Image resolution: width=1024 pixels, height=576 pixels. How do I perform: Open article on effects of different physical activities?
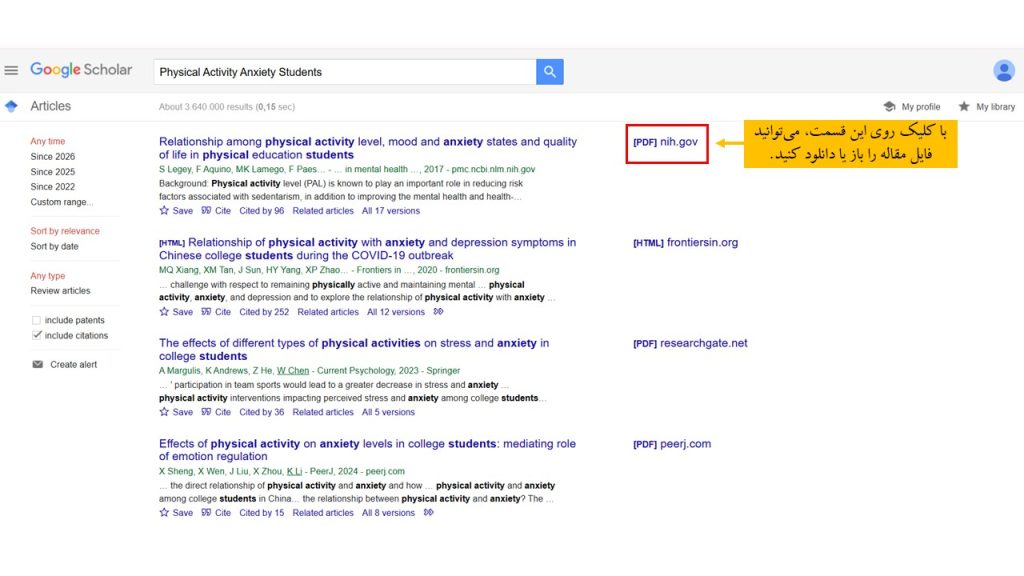tap(354, 349)
